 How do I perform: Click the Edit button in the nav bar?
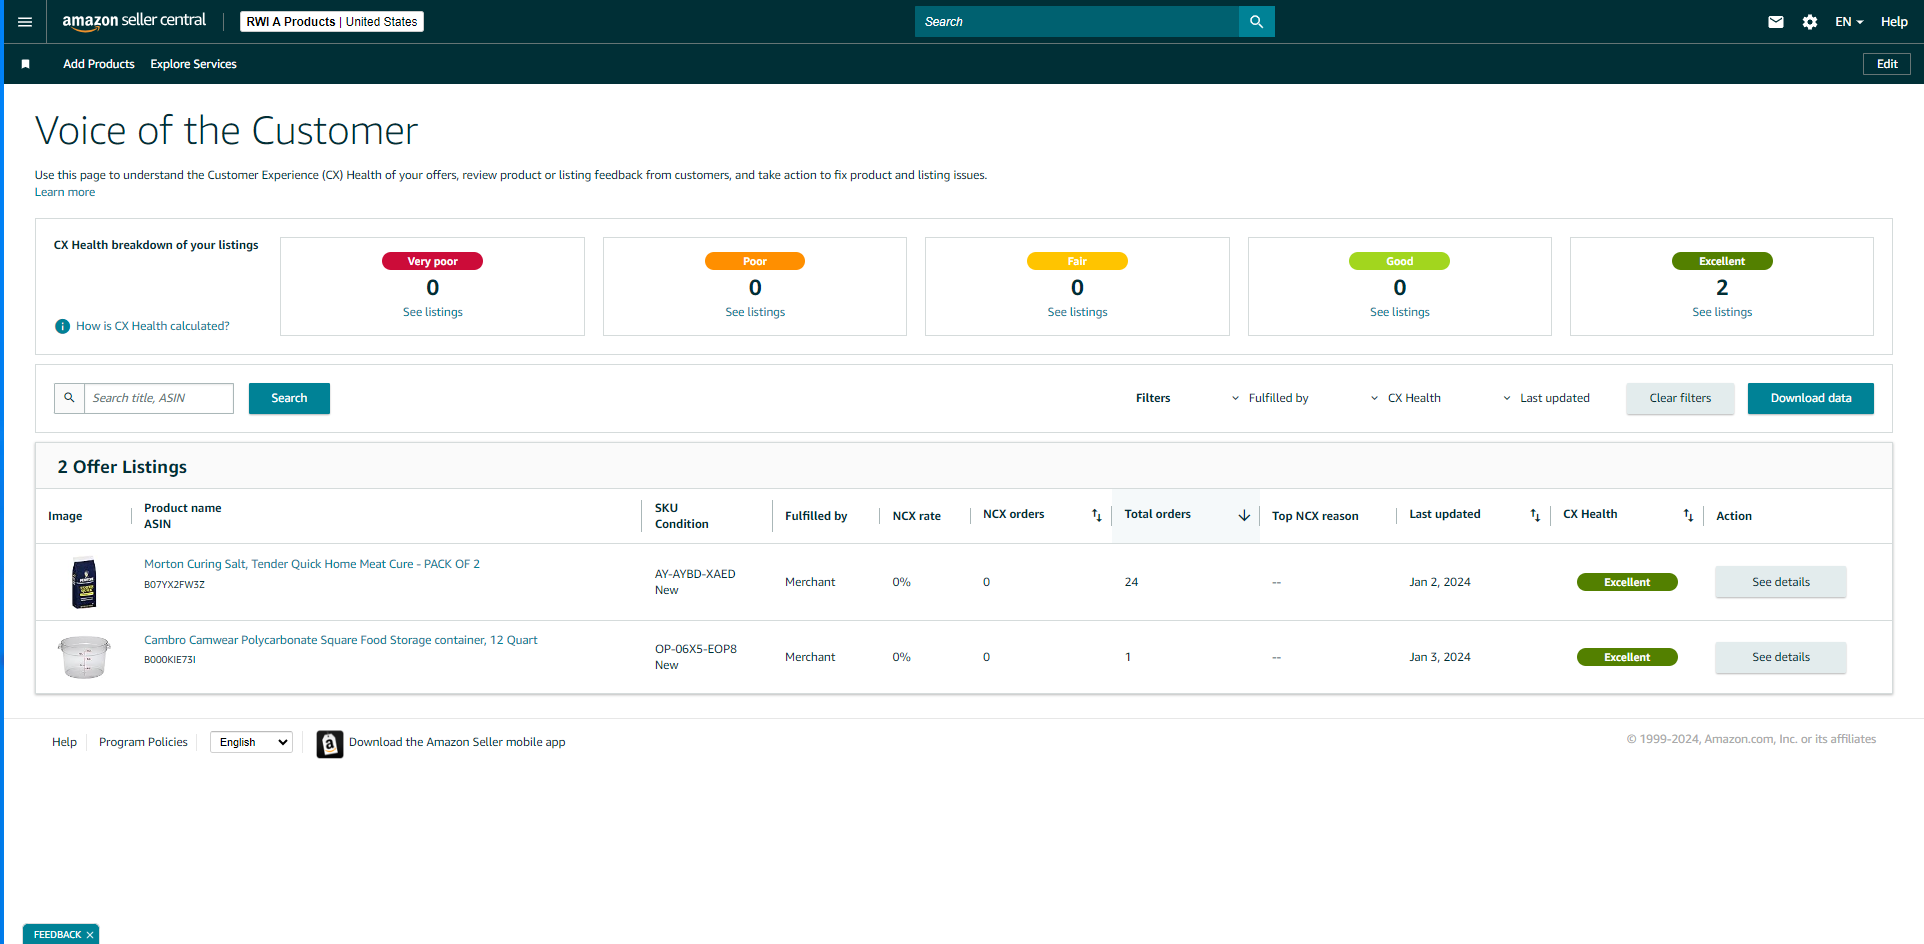coord(1887,64)
